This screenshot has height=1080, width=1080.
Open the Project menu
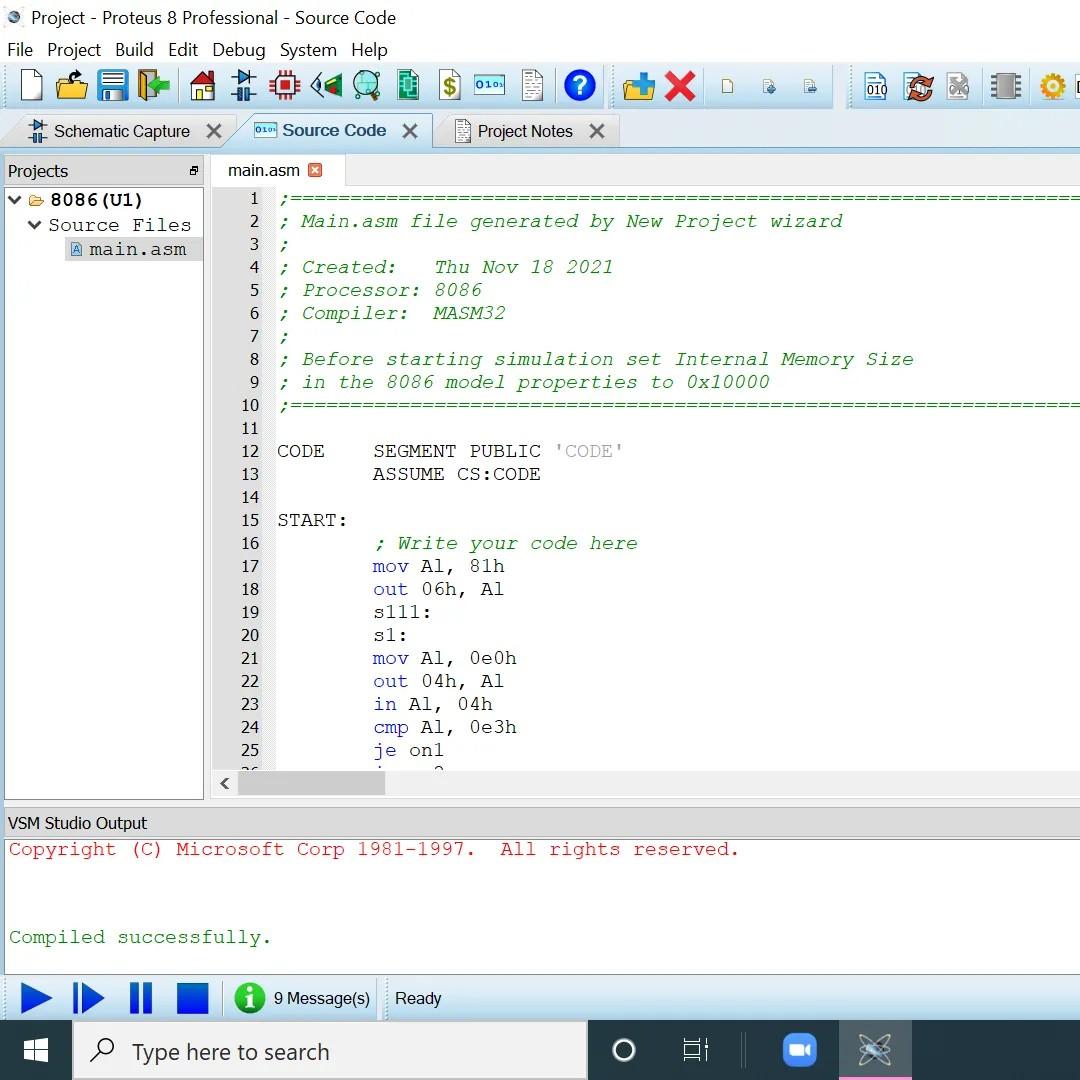pyautogui.click(x=74, y=50)
